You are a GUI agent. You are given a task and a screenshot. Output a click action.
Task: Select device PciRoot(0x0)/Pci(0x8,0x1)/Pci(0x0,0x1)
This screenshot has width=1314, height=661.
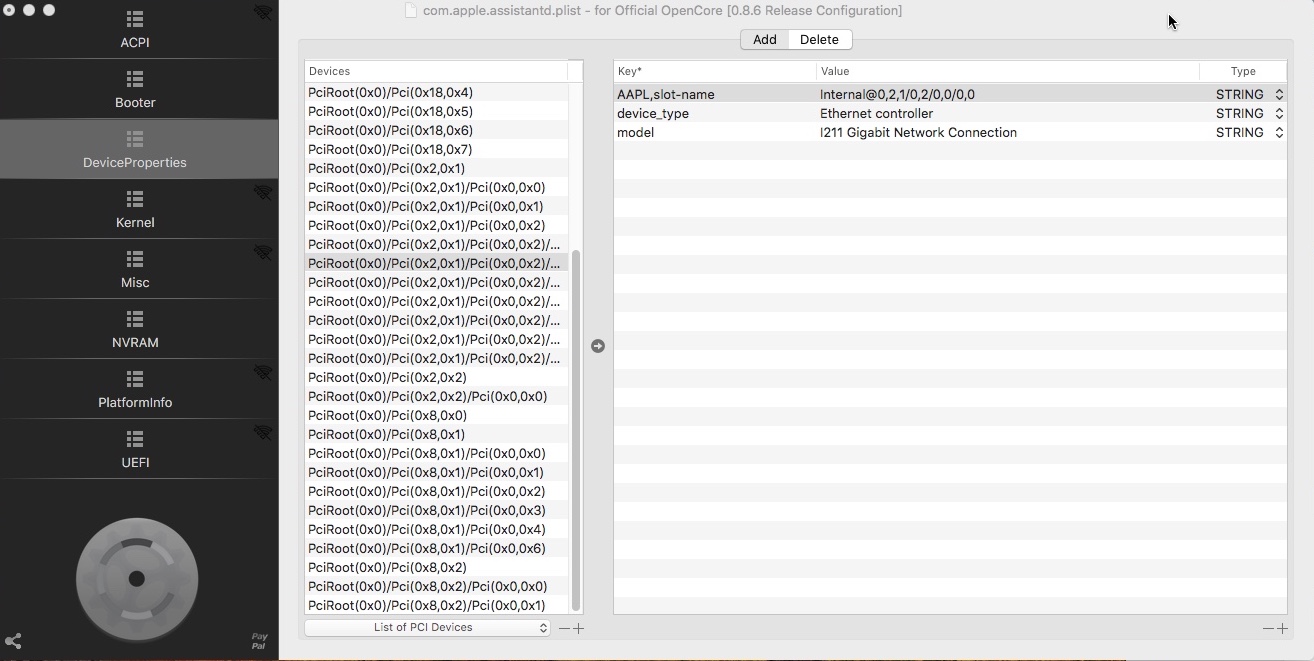[x=436, y=472]
